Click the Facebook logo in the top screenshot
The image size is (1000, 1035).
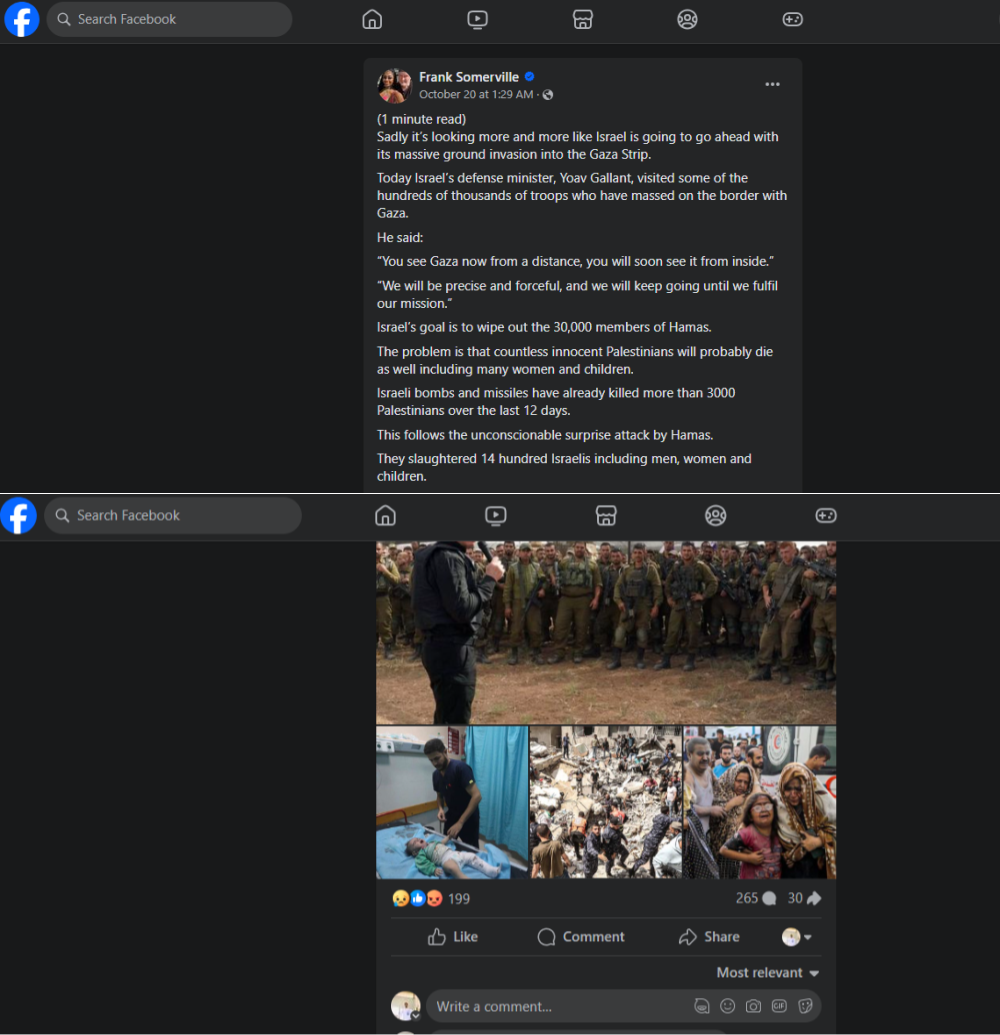click(22, 20)
